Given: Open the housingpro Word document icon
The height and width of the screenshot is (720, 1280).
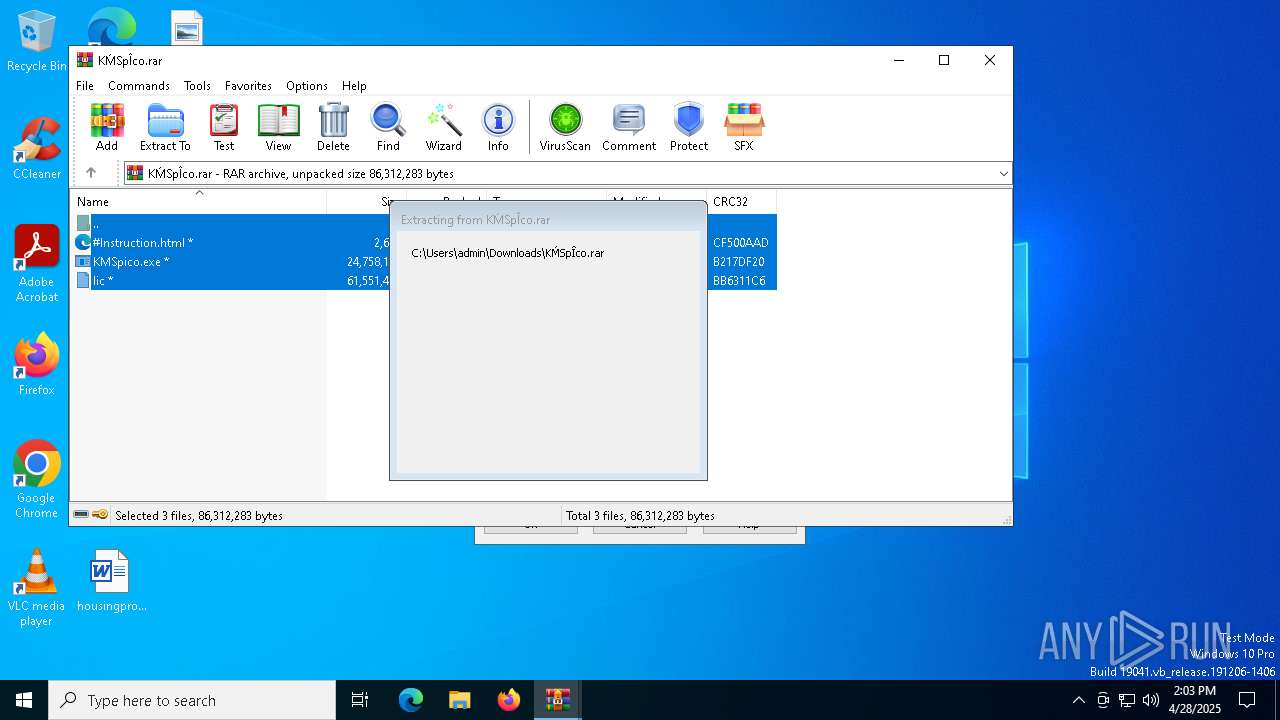Looking at the screenshot, I should pos(111,581).
